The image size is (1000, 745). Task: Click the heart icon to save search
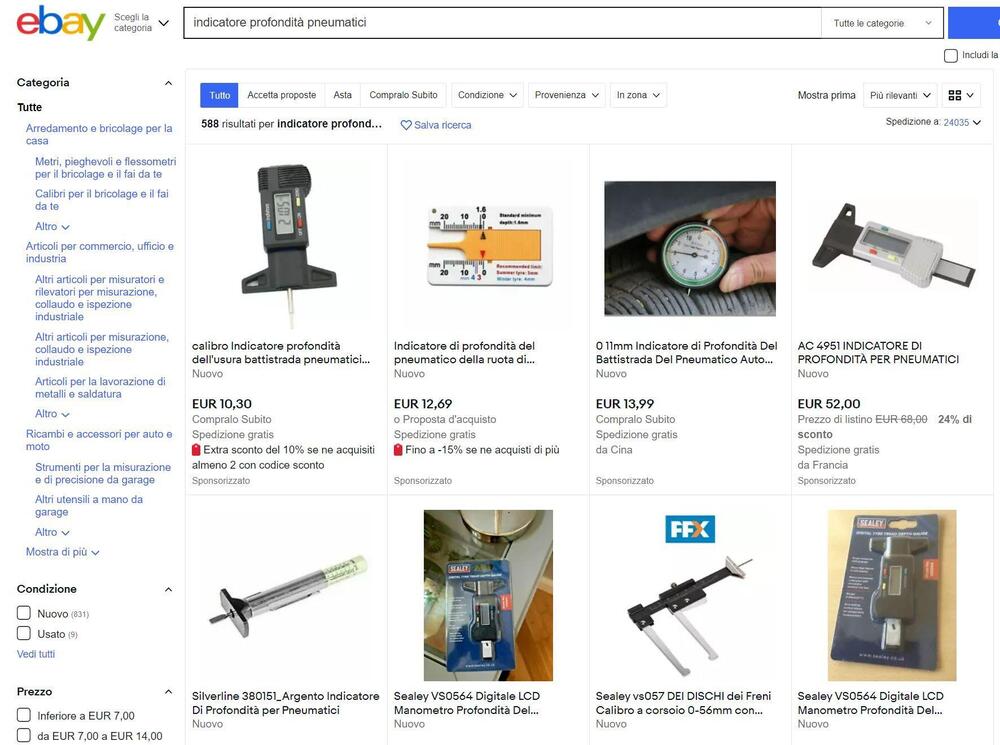pyautogui.click(x=406, y=125)
